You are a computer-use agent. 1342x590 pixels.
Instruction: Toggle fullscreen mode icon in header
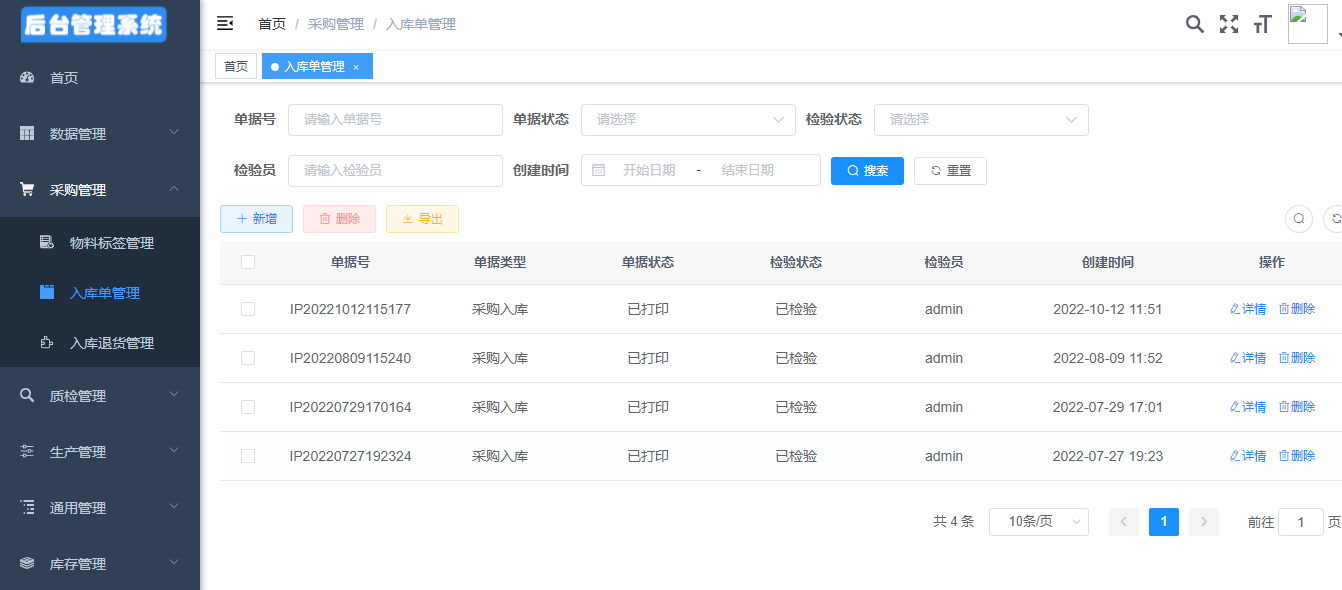1228,24
